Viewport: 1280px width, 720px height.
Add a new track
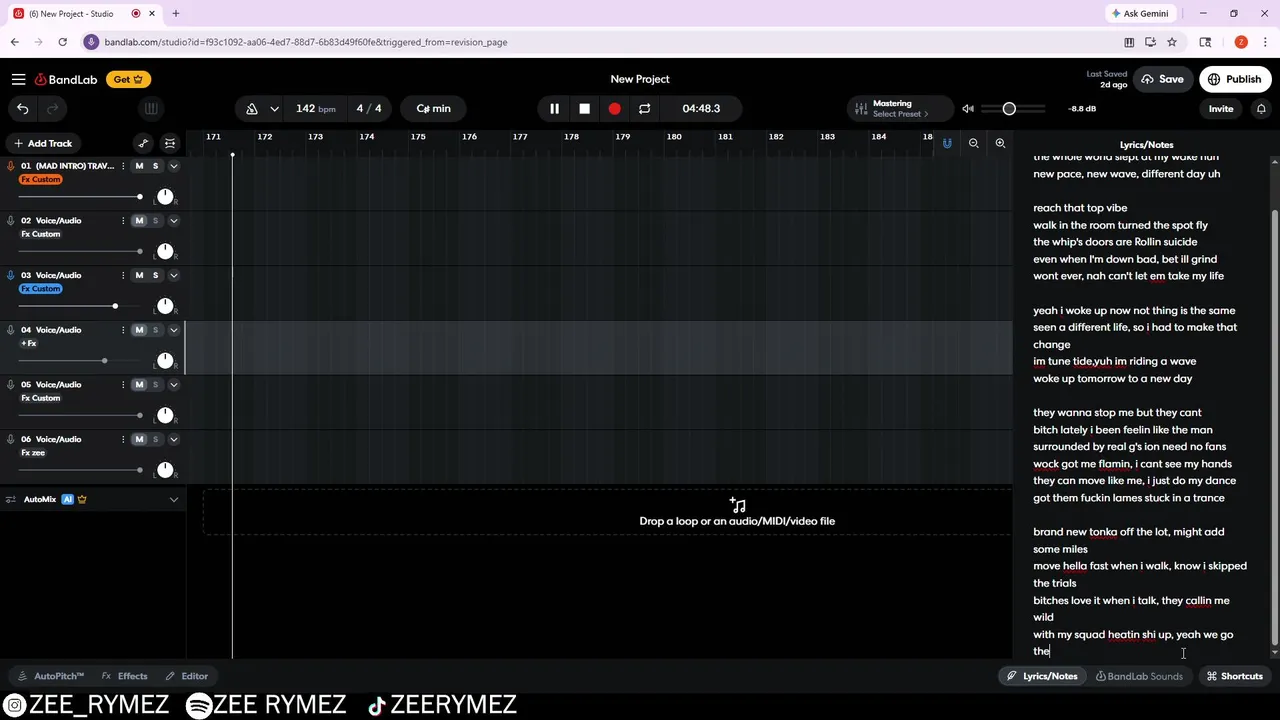(x=43, y=143)
